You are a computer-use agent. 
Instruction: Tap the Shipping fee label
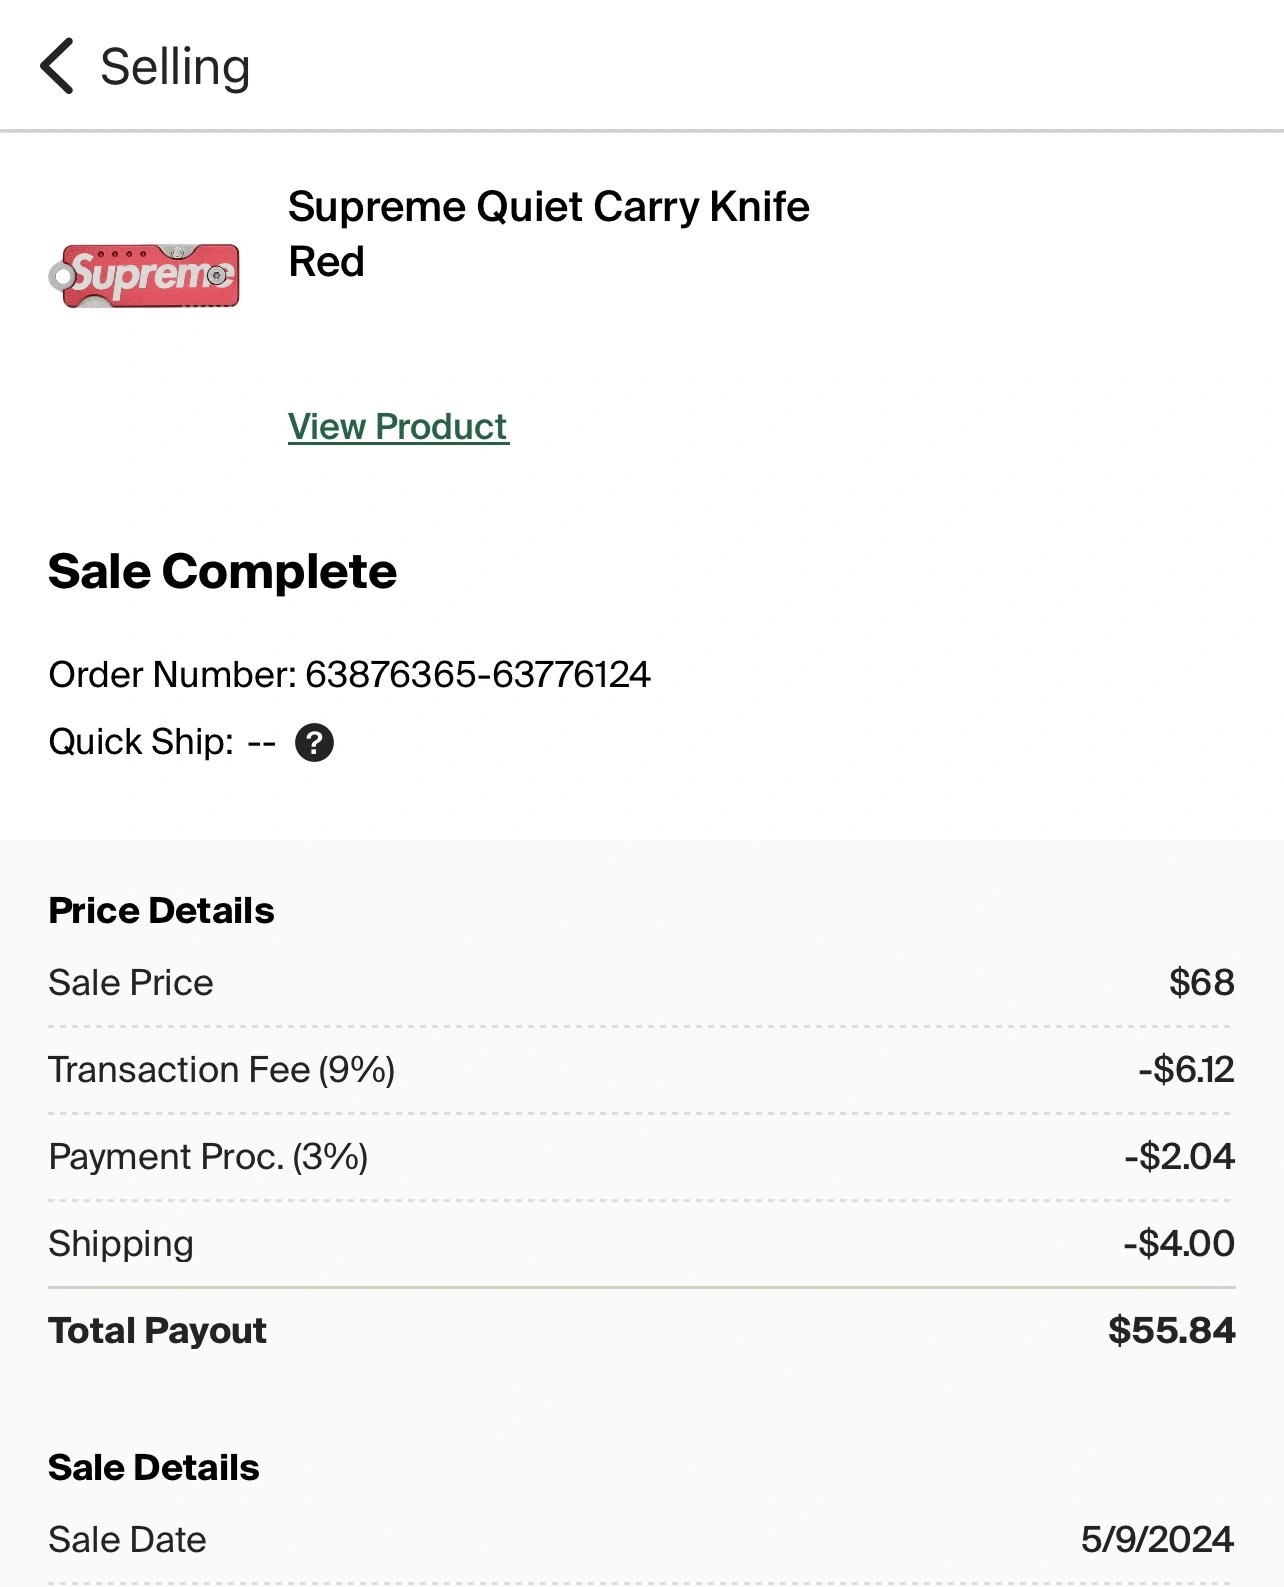point(121,1244)
